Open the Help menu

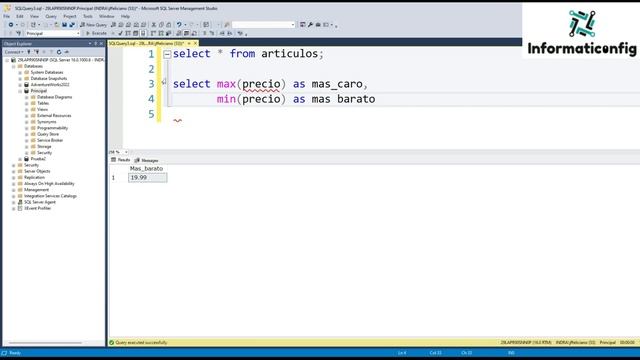click(x=125, y=16)
